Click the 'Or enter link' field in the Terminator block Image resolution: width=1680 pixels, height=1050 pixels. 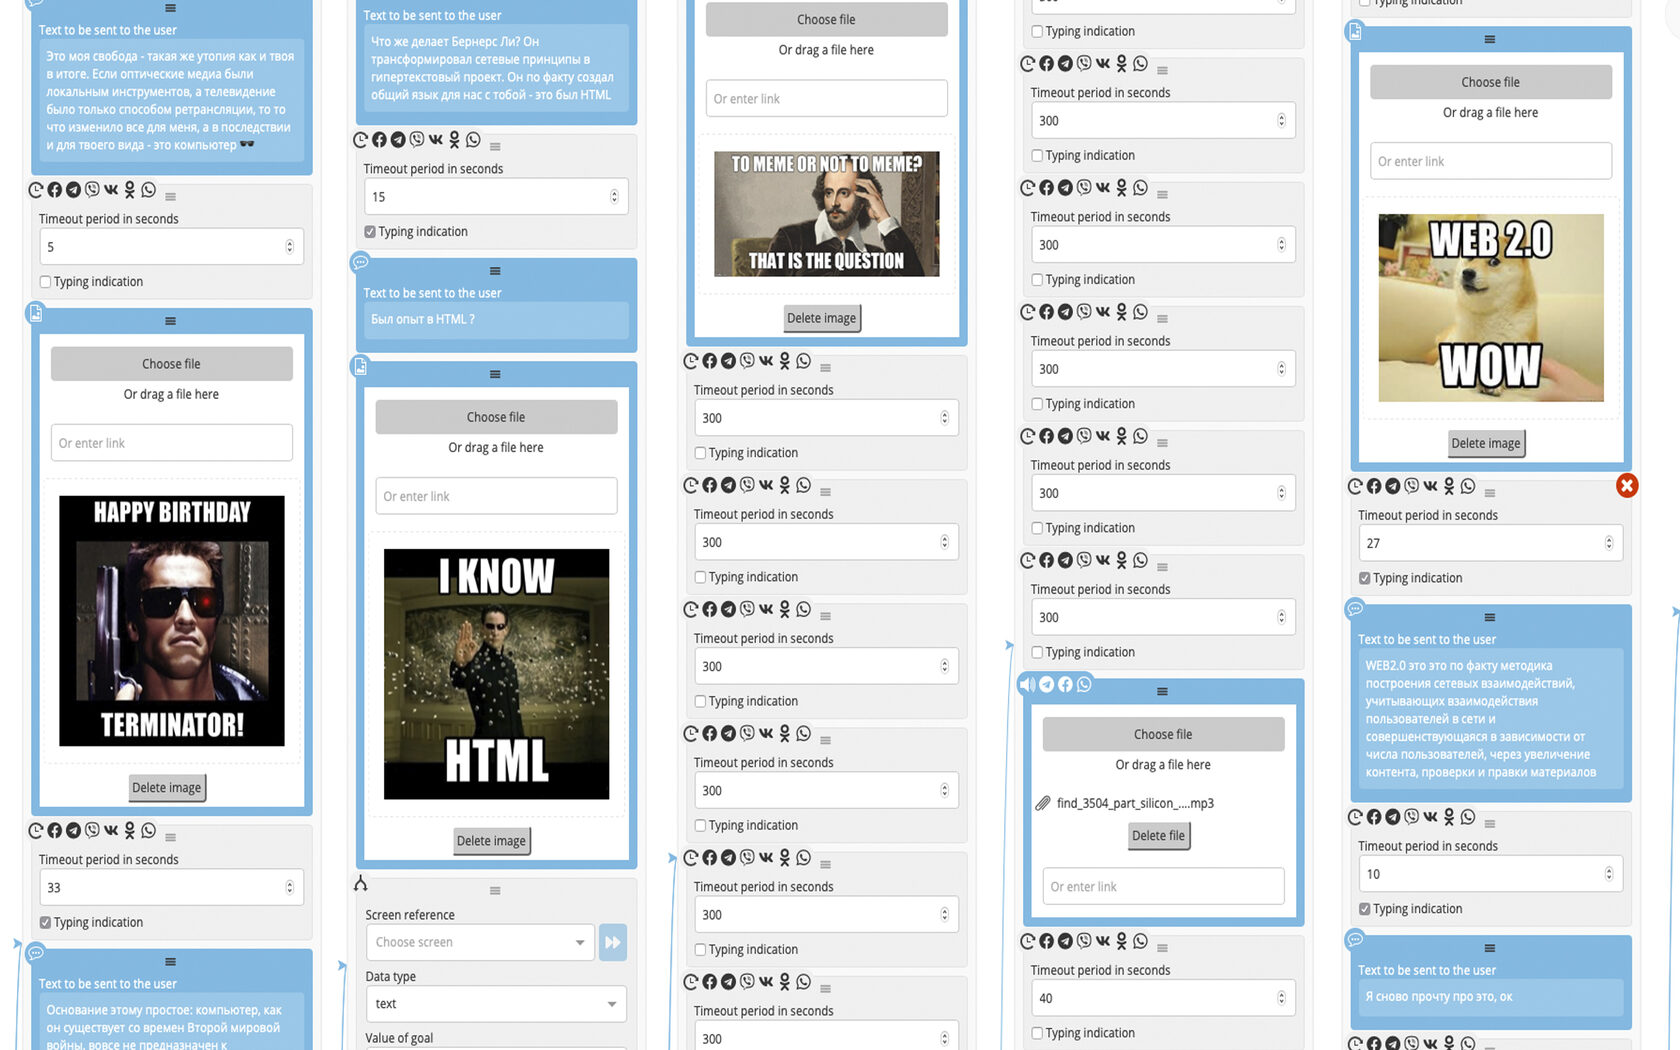(171, 443)
